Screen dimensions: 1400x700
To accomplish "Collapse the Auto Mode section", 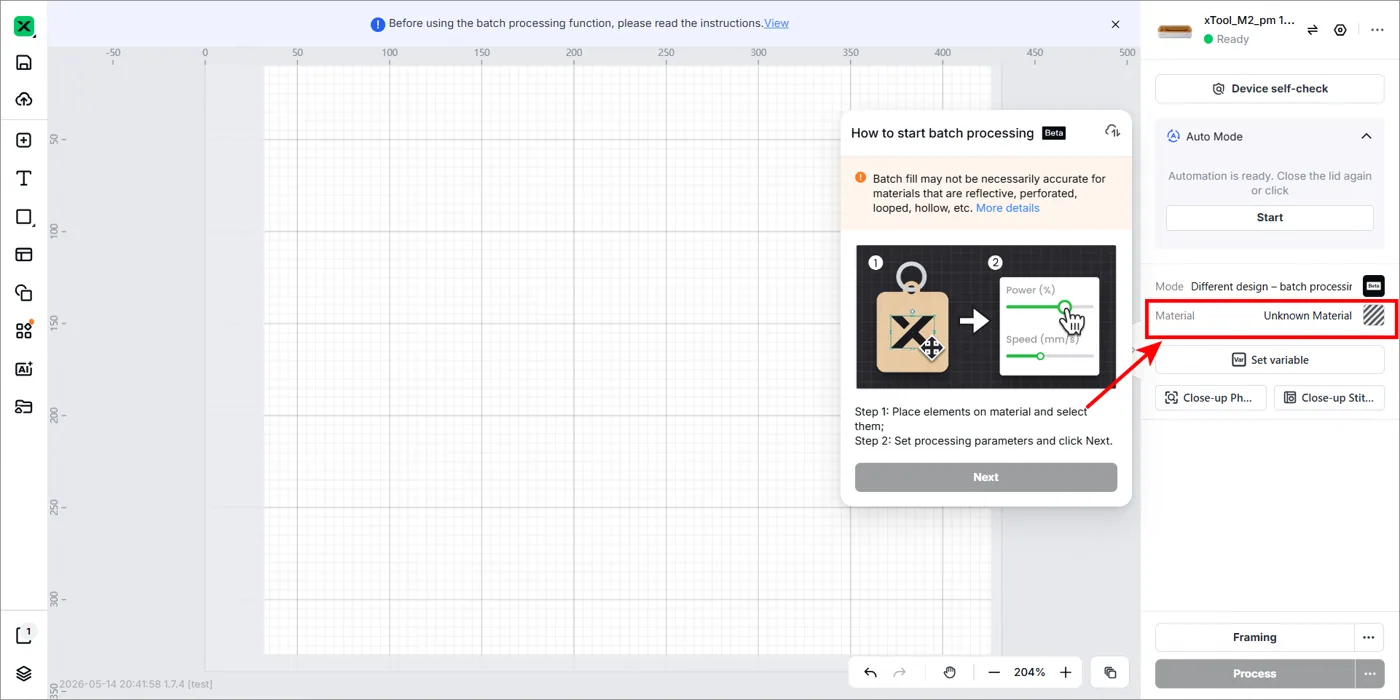I will click(x=1366, y=136).
